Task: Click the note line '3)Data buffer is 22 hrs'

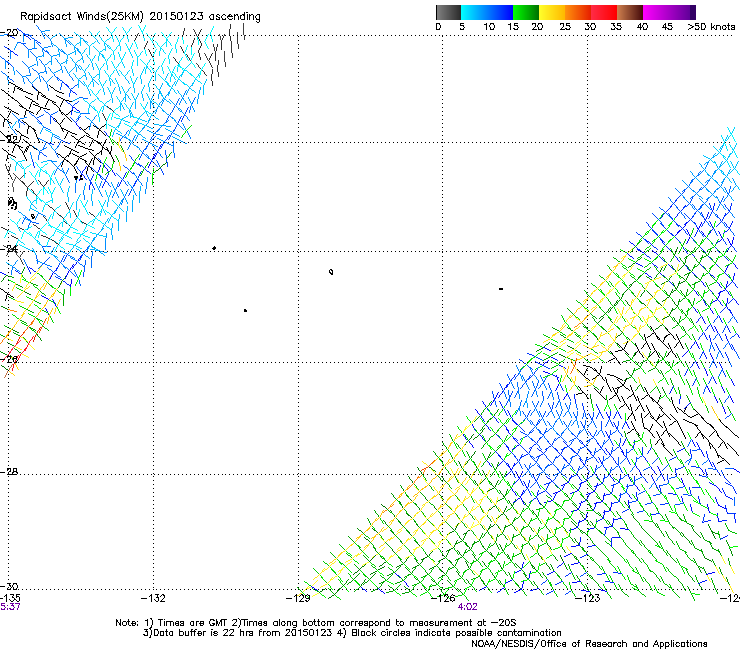Action: [352, 633]
